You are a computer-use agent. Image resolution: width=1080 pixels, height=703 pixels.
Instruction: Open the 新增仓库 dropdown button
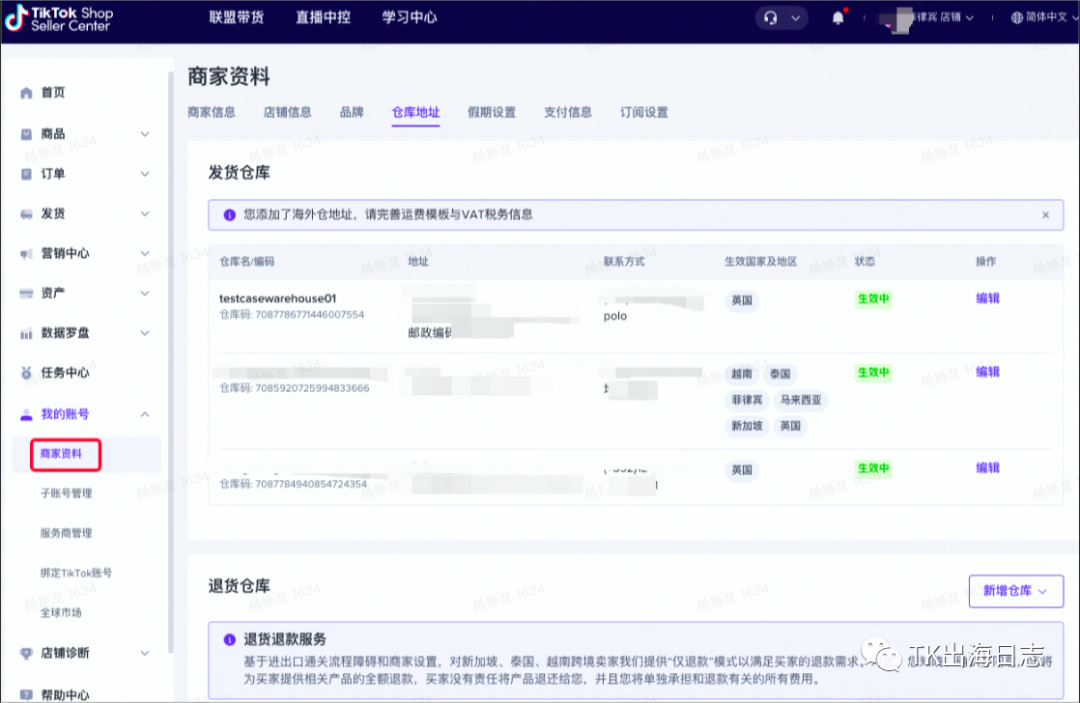pos(1016,591)
